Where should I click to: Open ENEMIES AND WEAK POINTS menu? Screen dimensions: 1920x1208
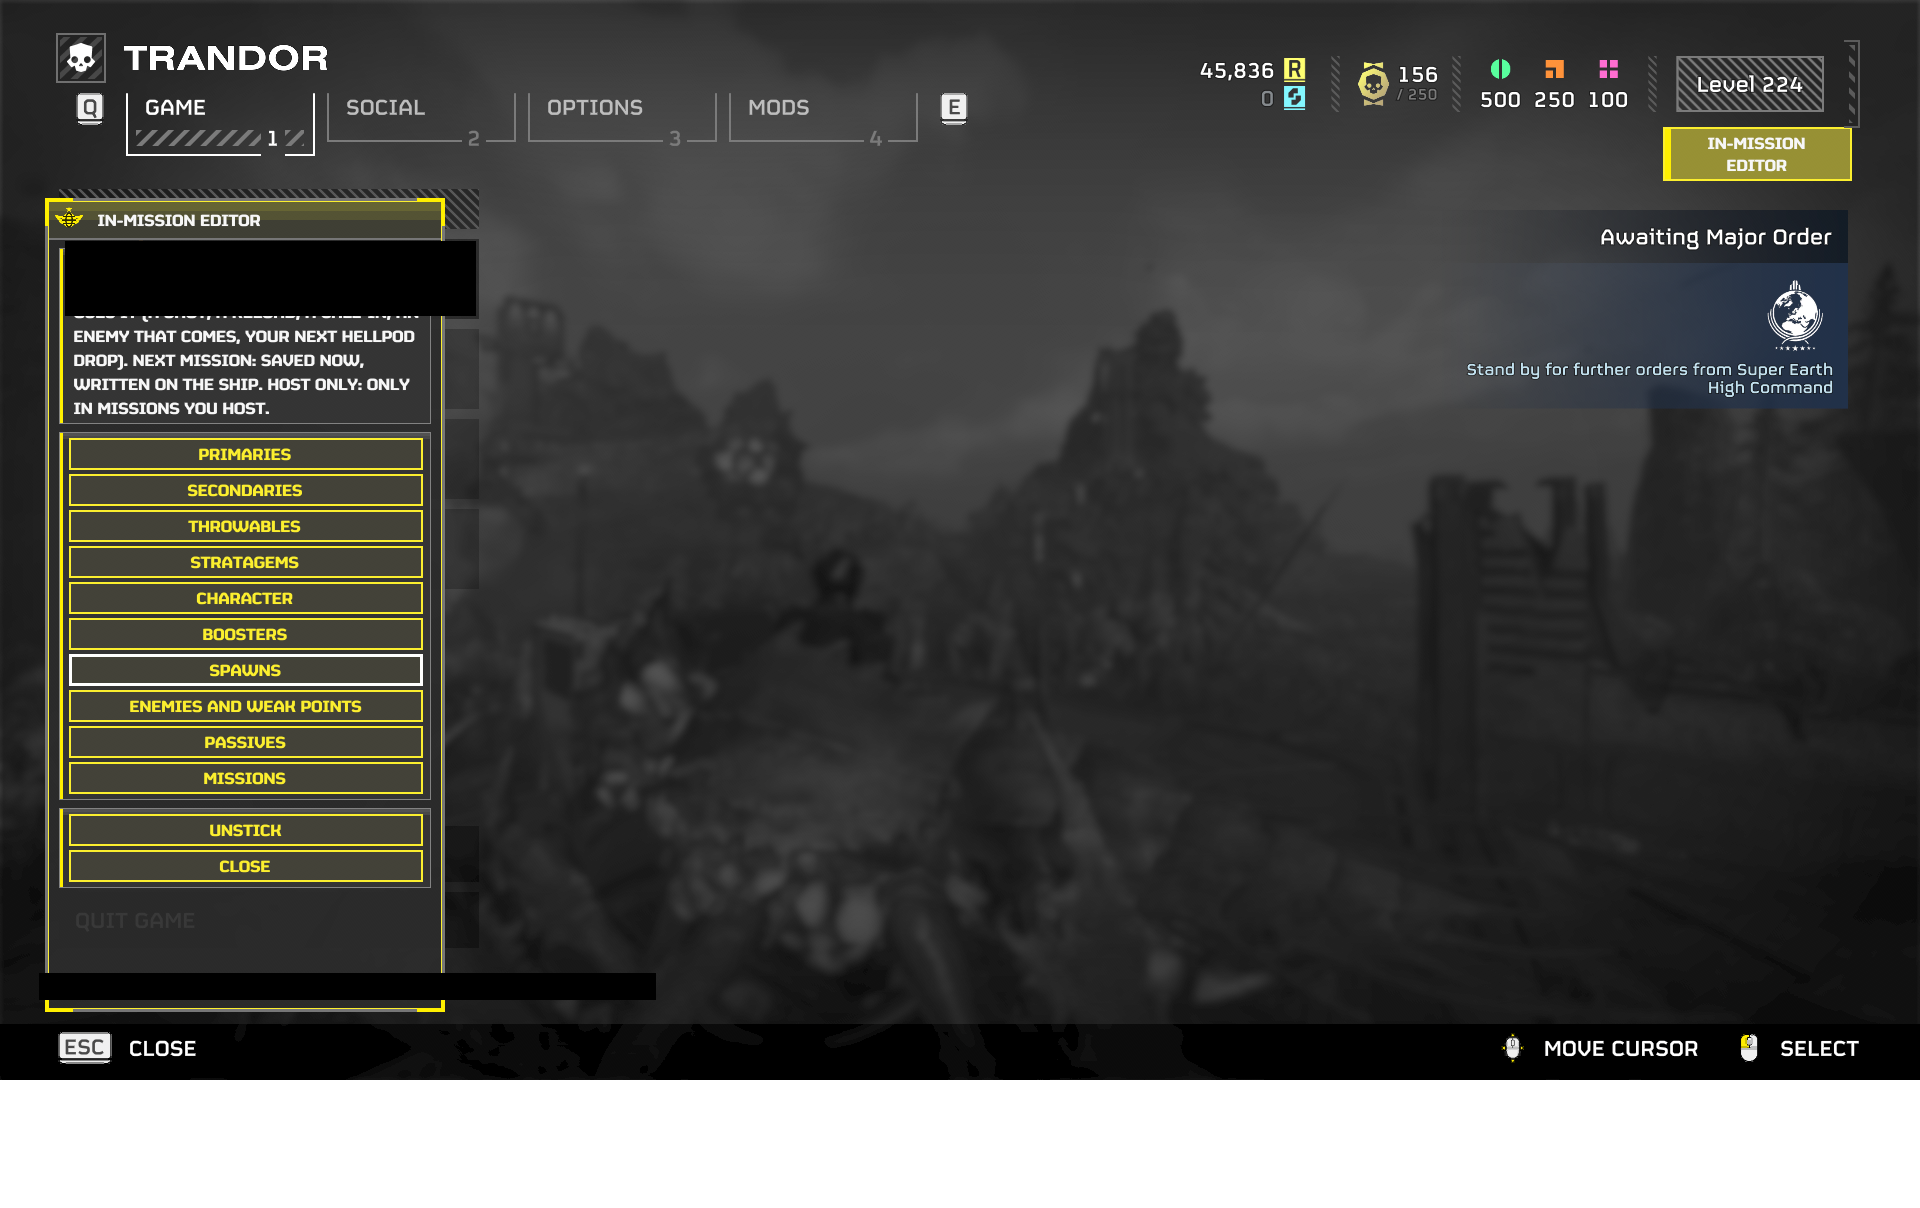pyautogui.click(x=245, y=706)
